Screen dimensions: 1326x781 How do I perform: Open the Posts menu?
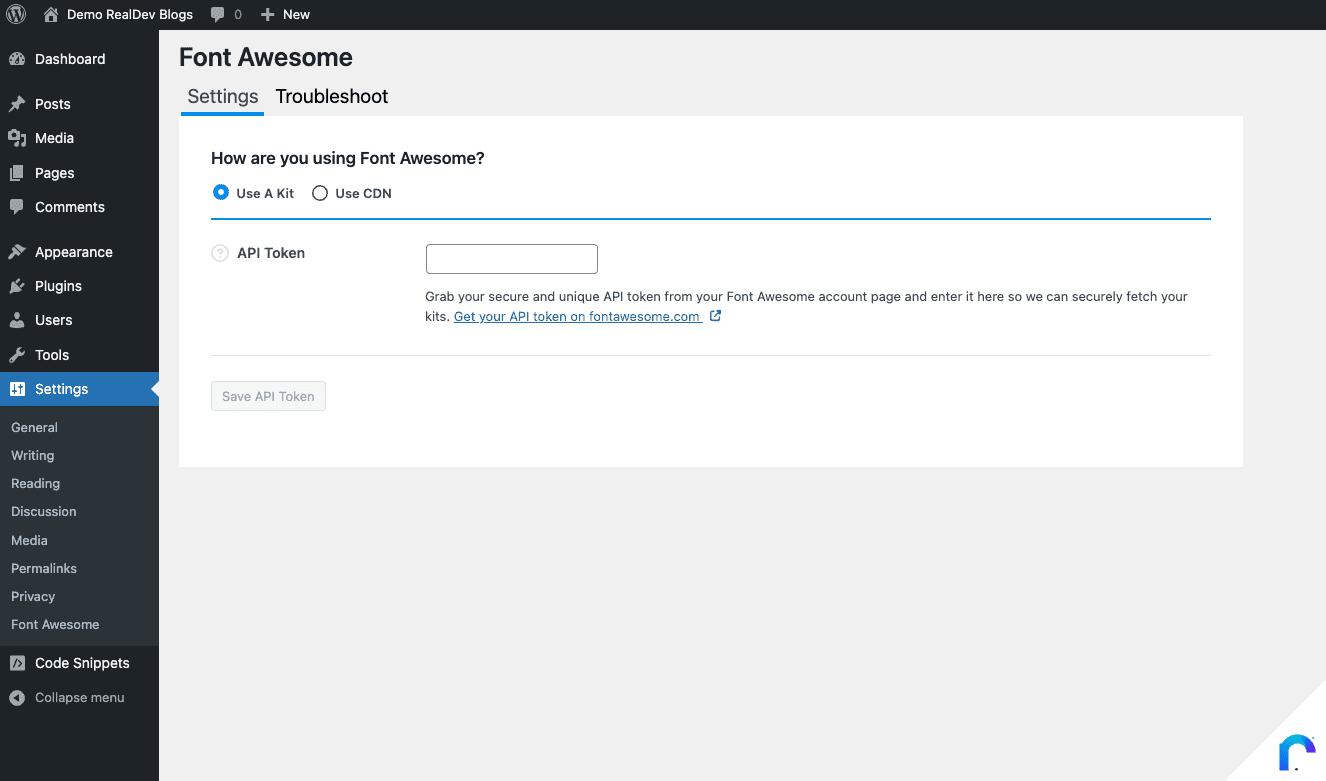click(79, 104)
